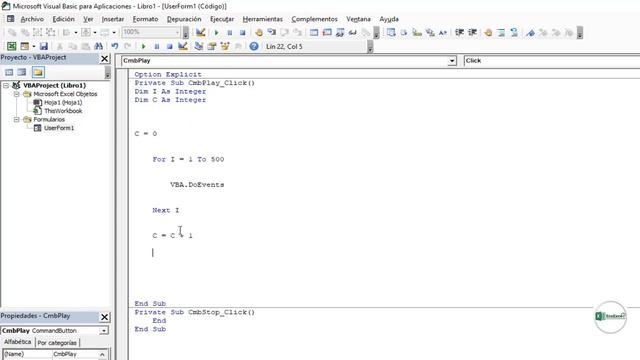Screen dimensions: 640x360
Task: Toggle Folders view in Project panel
Action: pyautogui.click(x=38, y=72)
